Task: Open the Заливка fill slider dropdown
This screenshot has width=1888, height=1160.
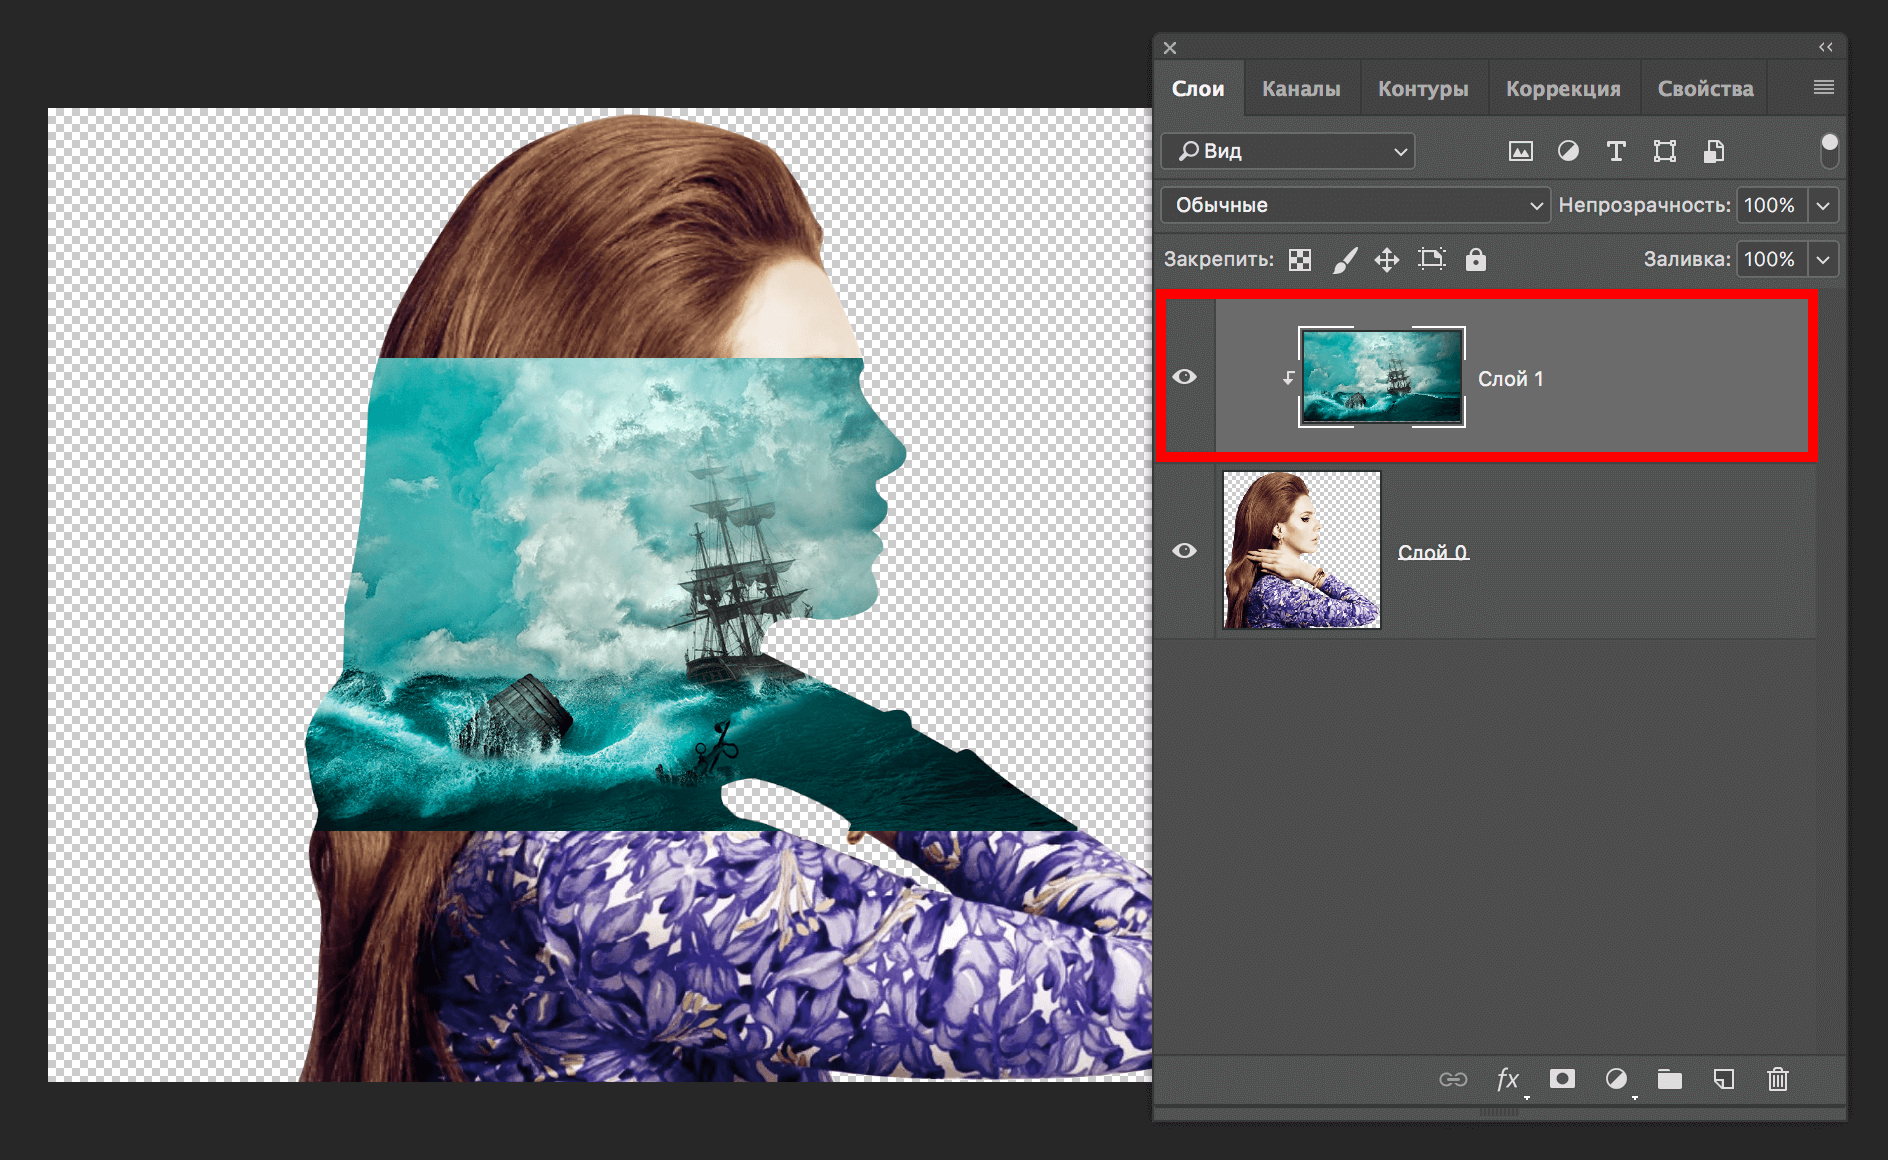Action: (1824, 259)
